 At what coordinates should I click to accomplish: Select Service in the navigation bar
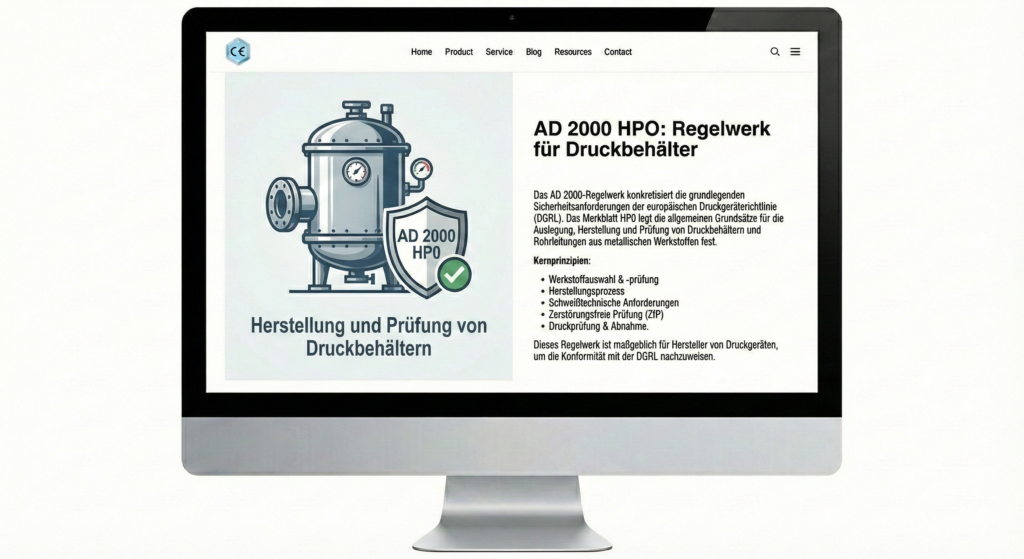[x=499, y=52]
